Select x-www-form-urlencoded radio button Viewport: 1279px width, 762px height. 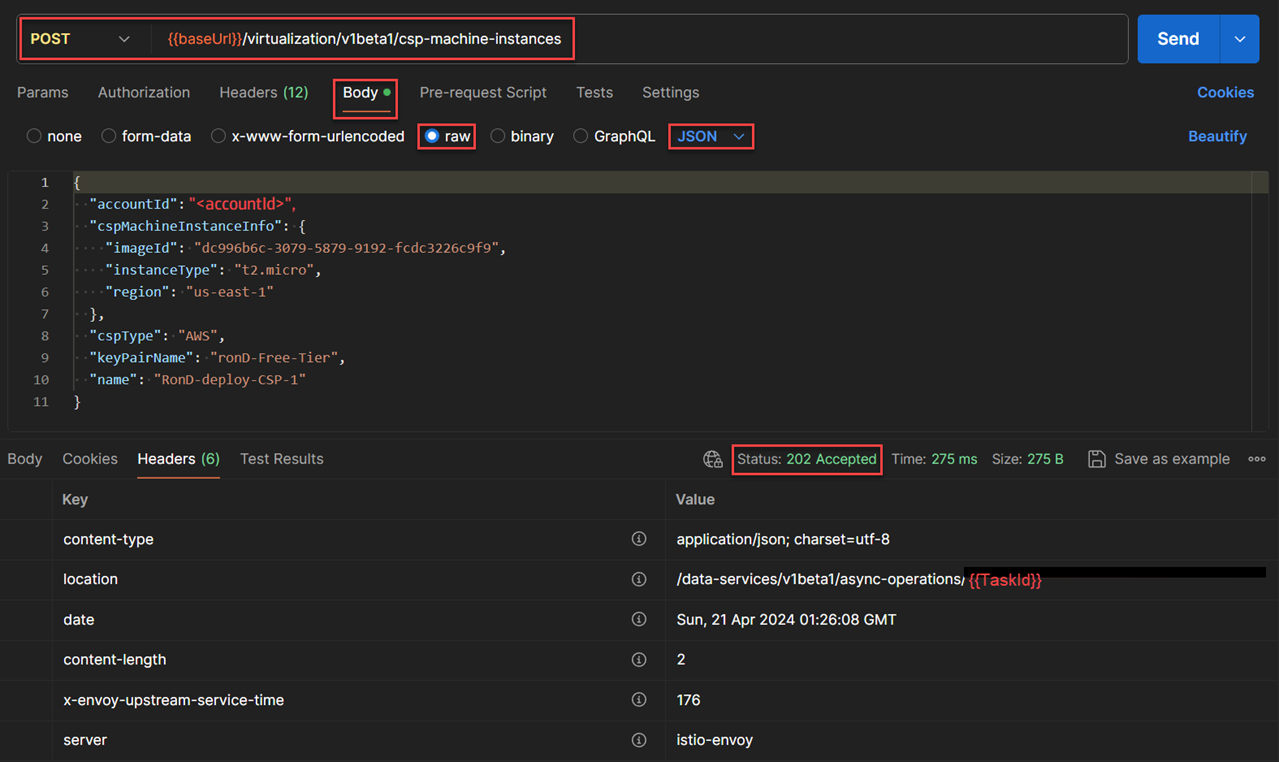[218, 136]
